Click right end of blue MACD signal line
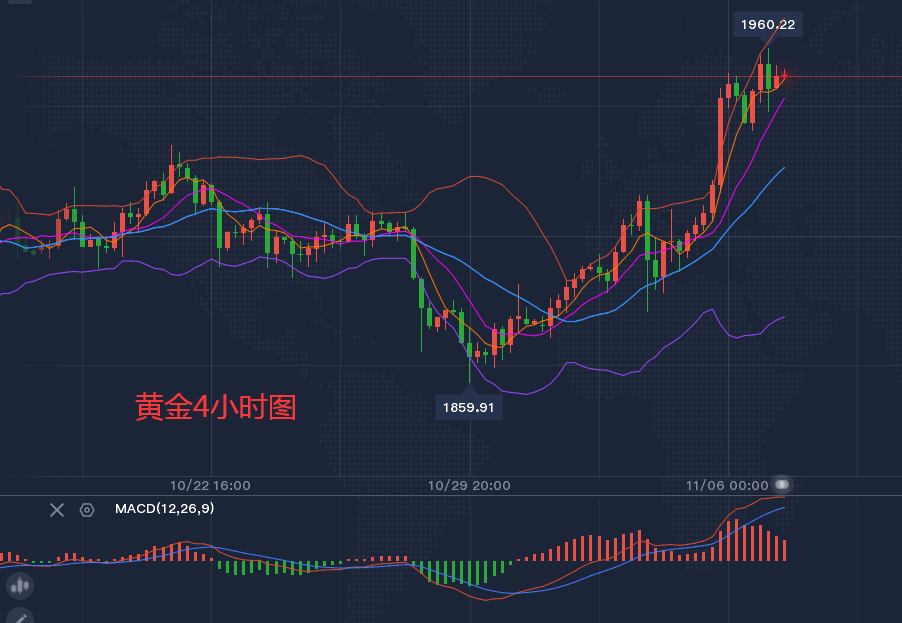 coord(784,508)
